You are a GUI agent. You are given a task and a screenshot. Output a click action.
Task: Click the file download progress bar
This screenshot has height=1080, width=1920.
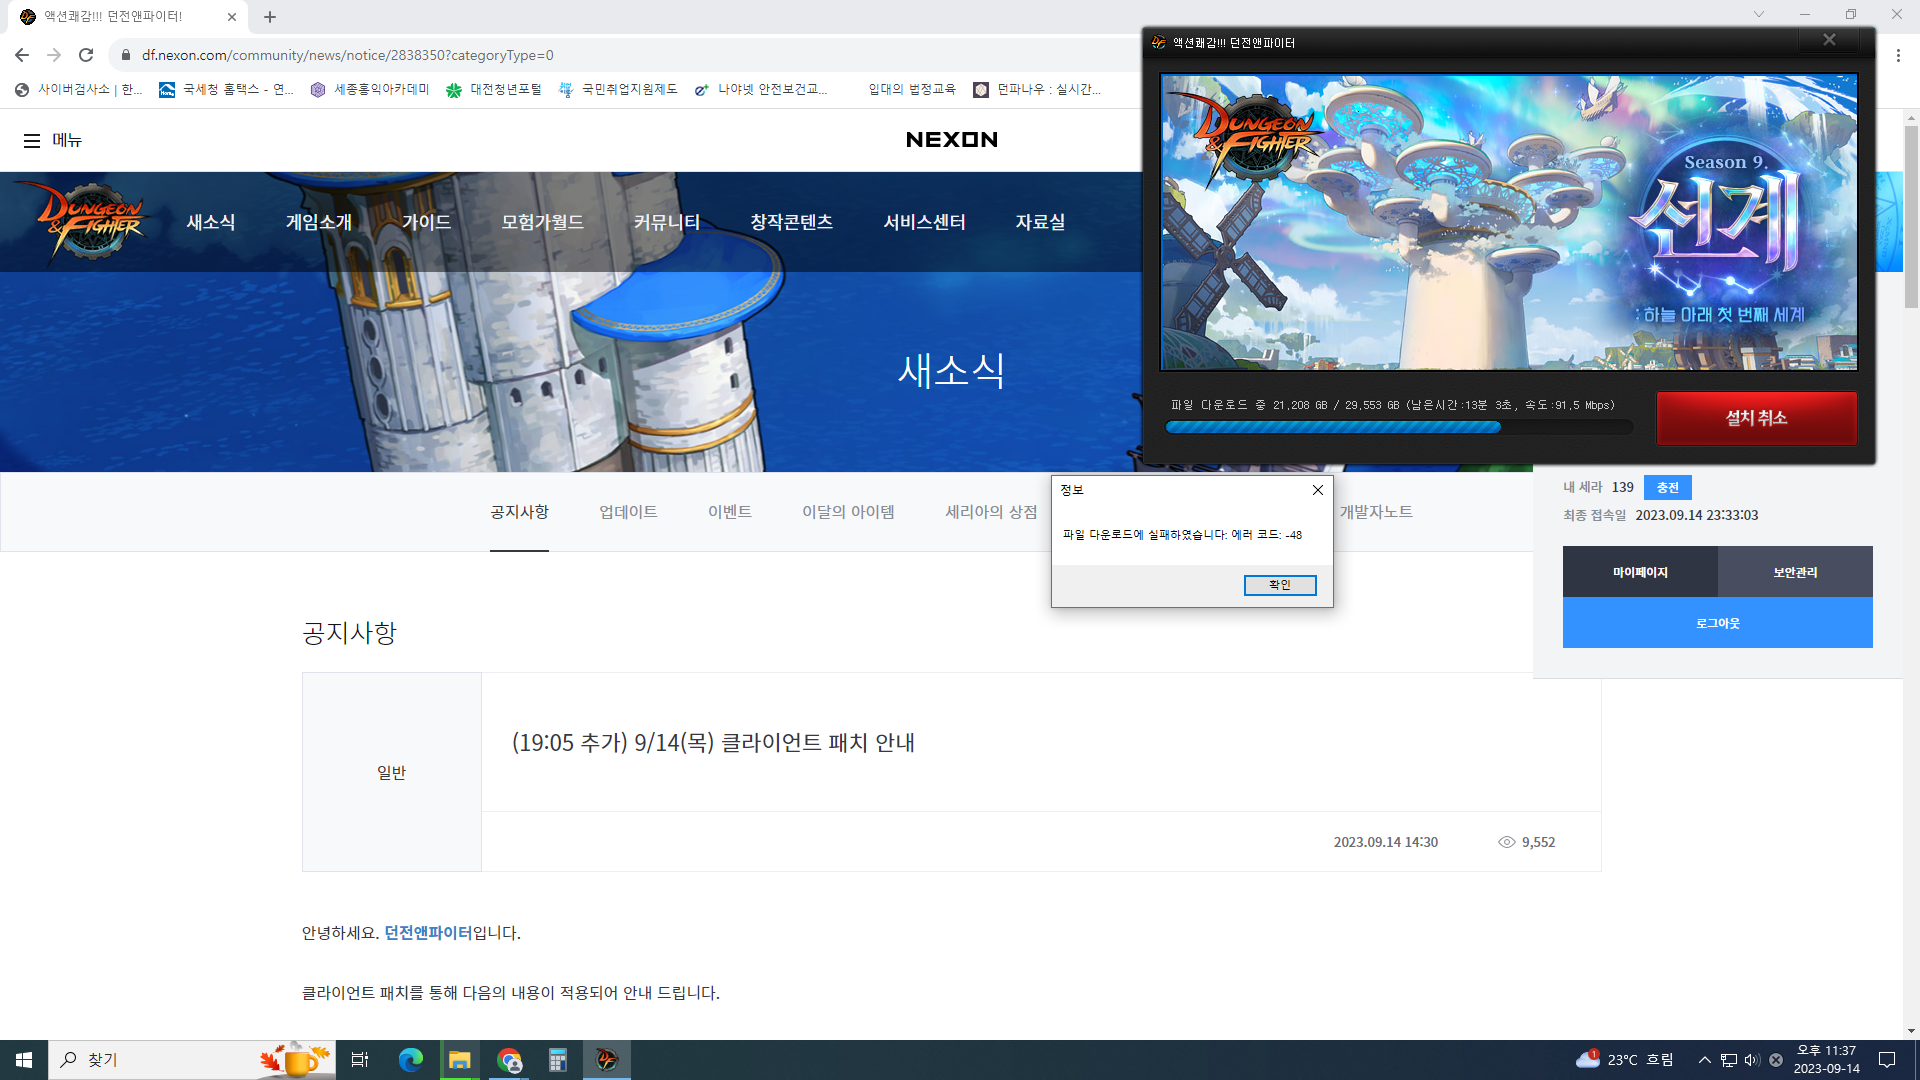[x=1398, y=427]
